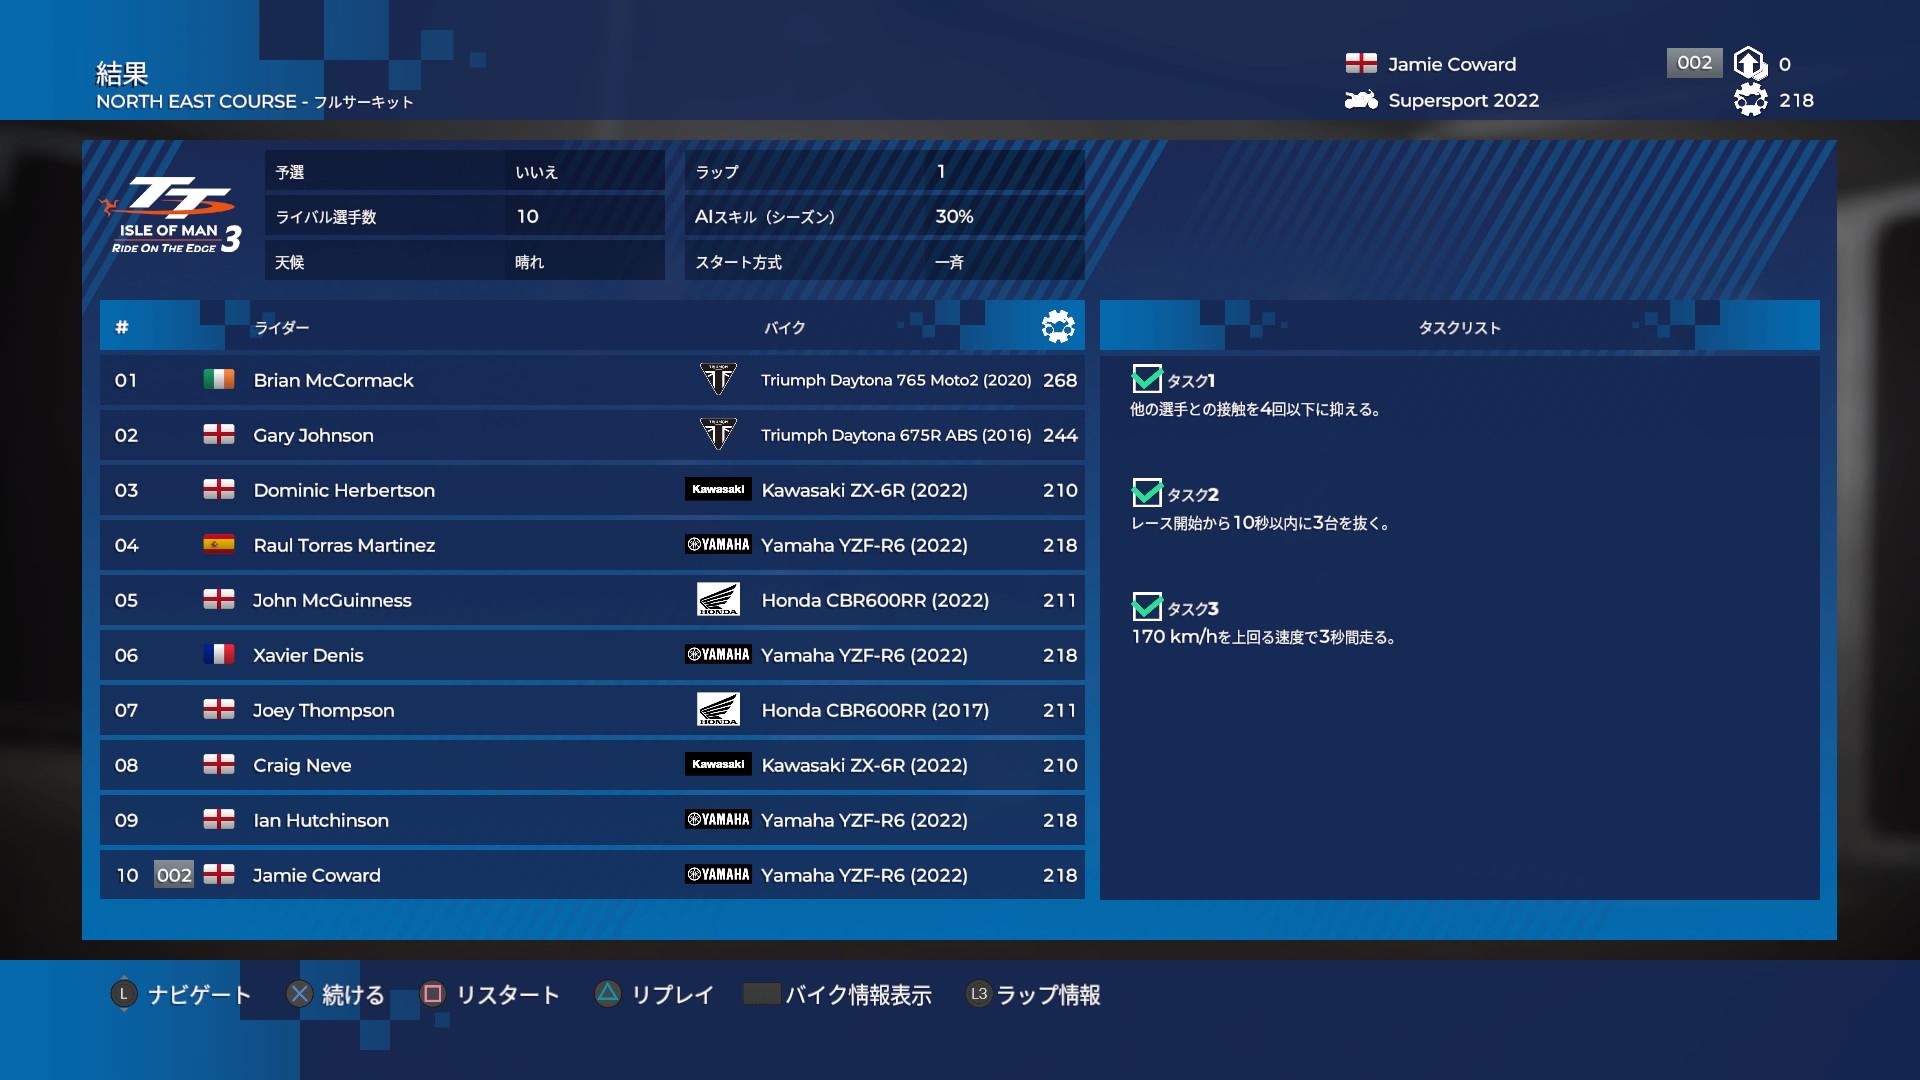The width and height of the screenshot is (1920, 1080).
Task: Select the タスクリスト panel header
Action: [1459, 327]
